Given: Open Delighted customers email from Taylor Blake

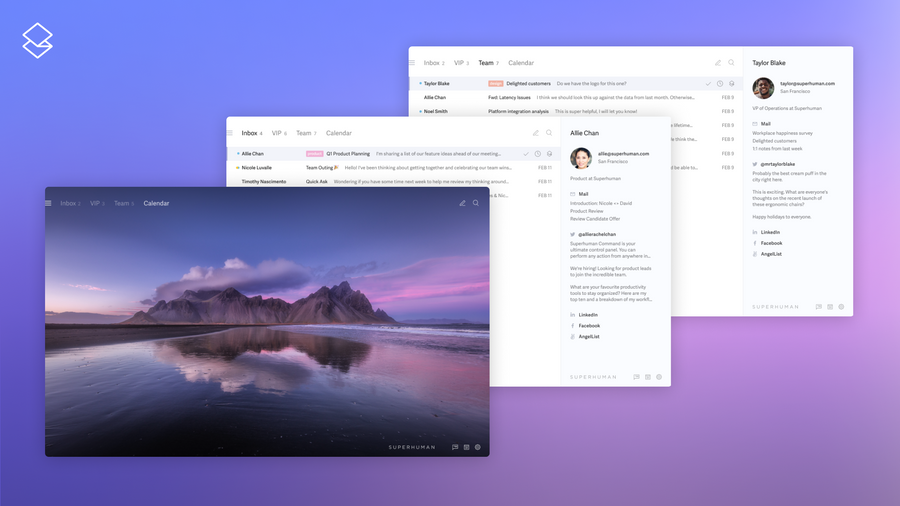Looking at the screenshot, I should [x=576, y=84].
